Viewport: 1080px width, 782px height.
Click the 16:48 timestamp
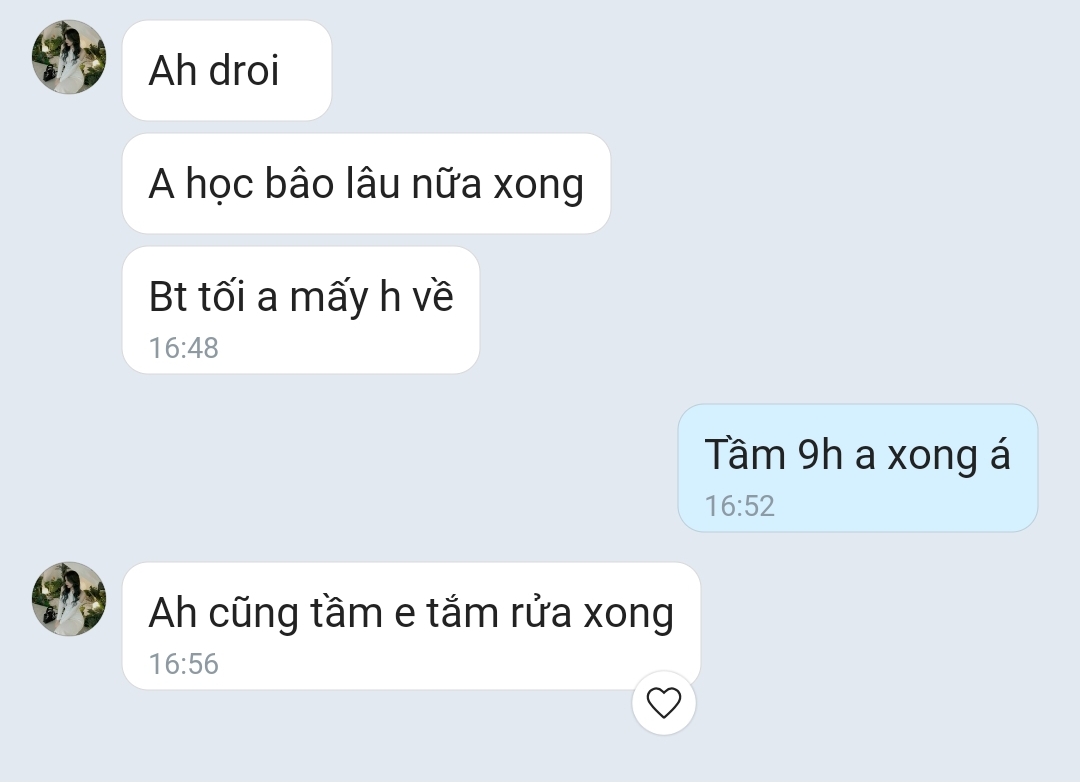click(x=184, y=348)
